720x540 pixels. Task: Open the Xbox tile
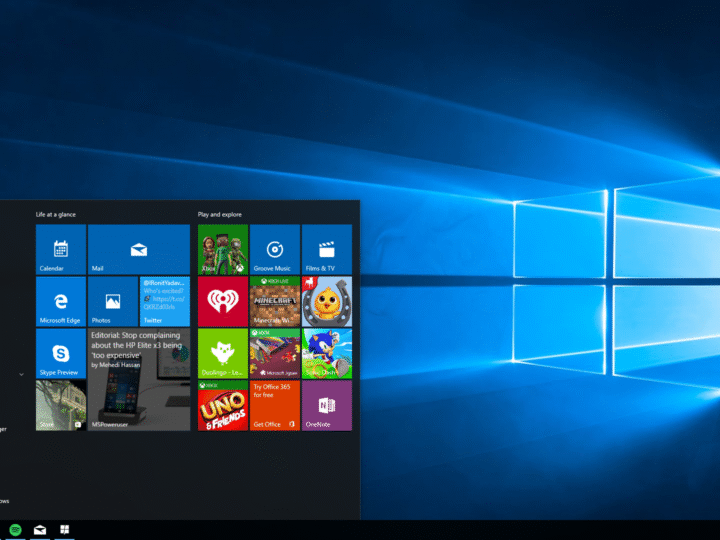pos(223,249)
